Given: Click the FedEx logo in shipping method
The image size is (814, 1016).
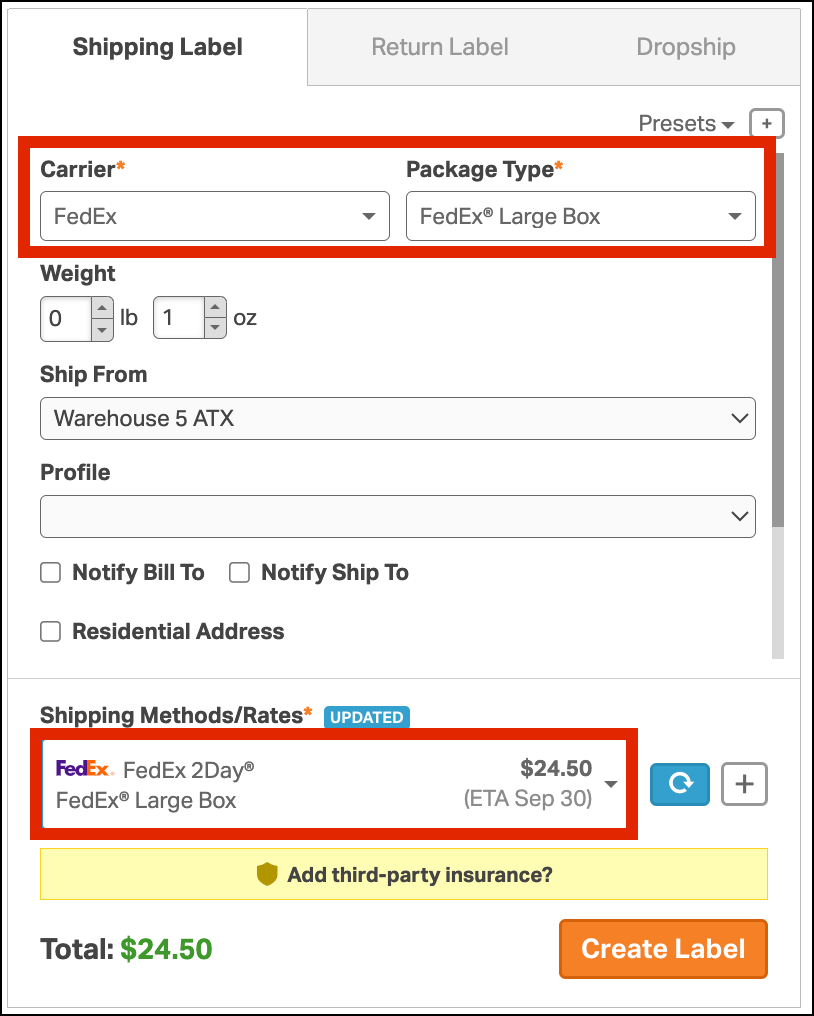Looking at the screenshot, I should tap(83, 768).
